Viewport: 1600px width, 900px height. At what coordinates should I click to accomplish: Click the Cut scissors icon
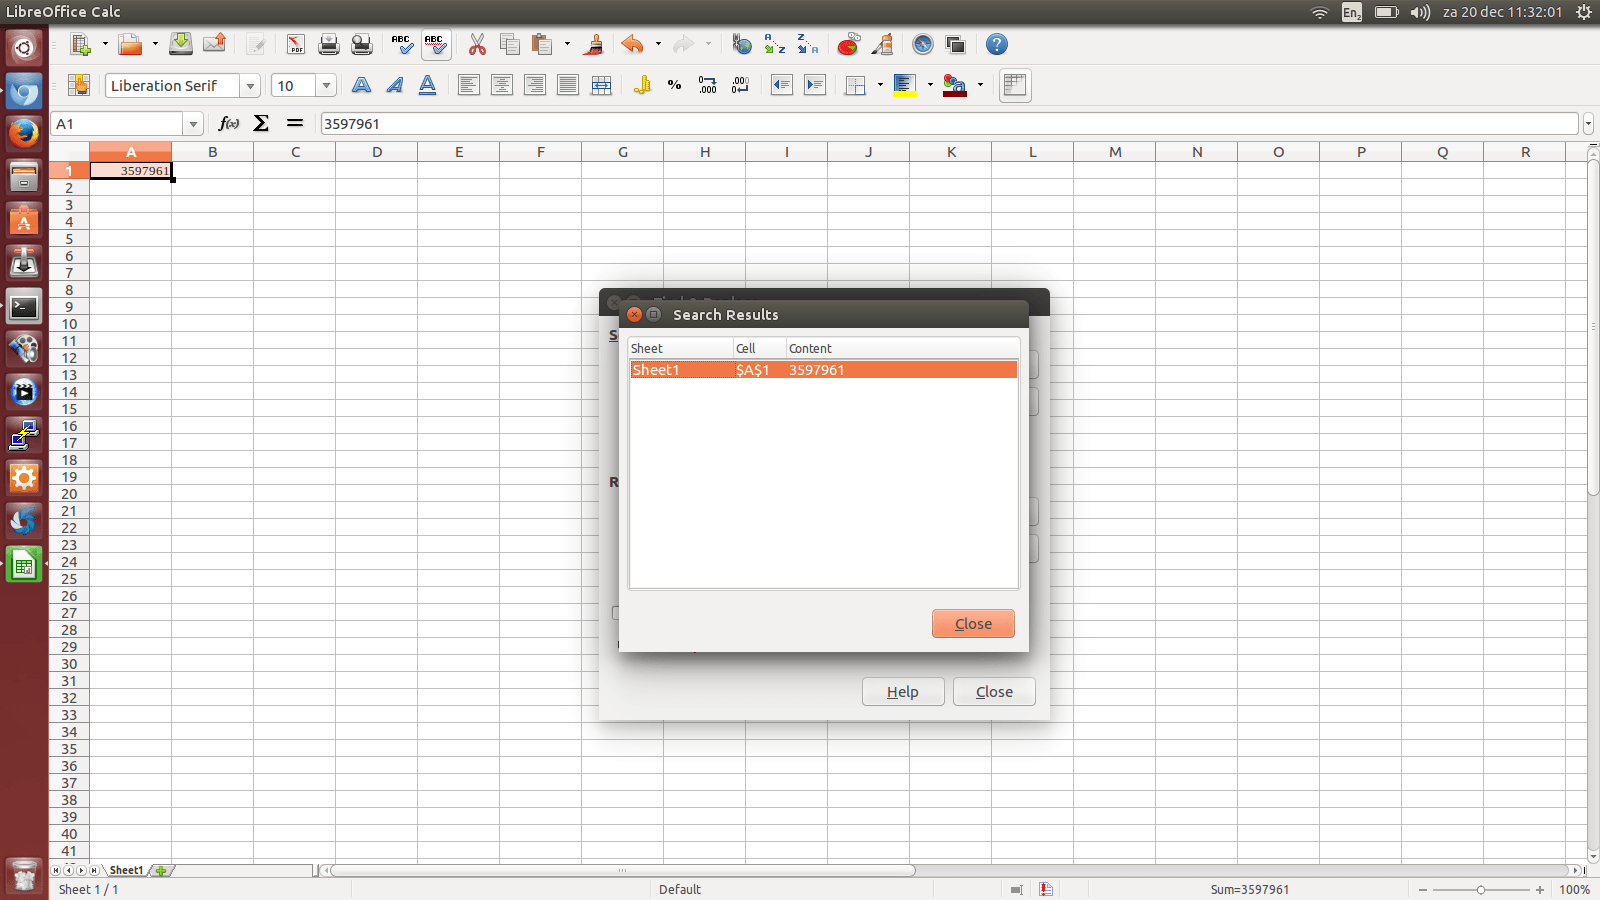pyautogui.click(x=477, y=45)
